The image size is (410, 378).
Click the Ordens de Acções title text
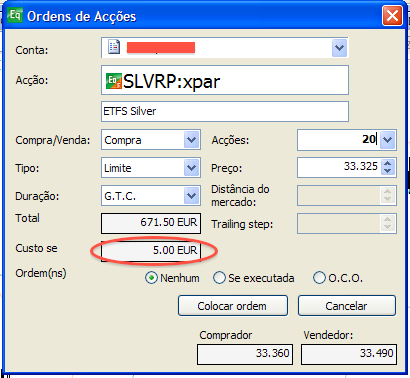click(82, 16)
